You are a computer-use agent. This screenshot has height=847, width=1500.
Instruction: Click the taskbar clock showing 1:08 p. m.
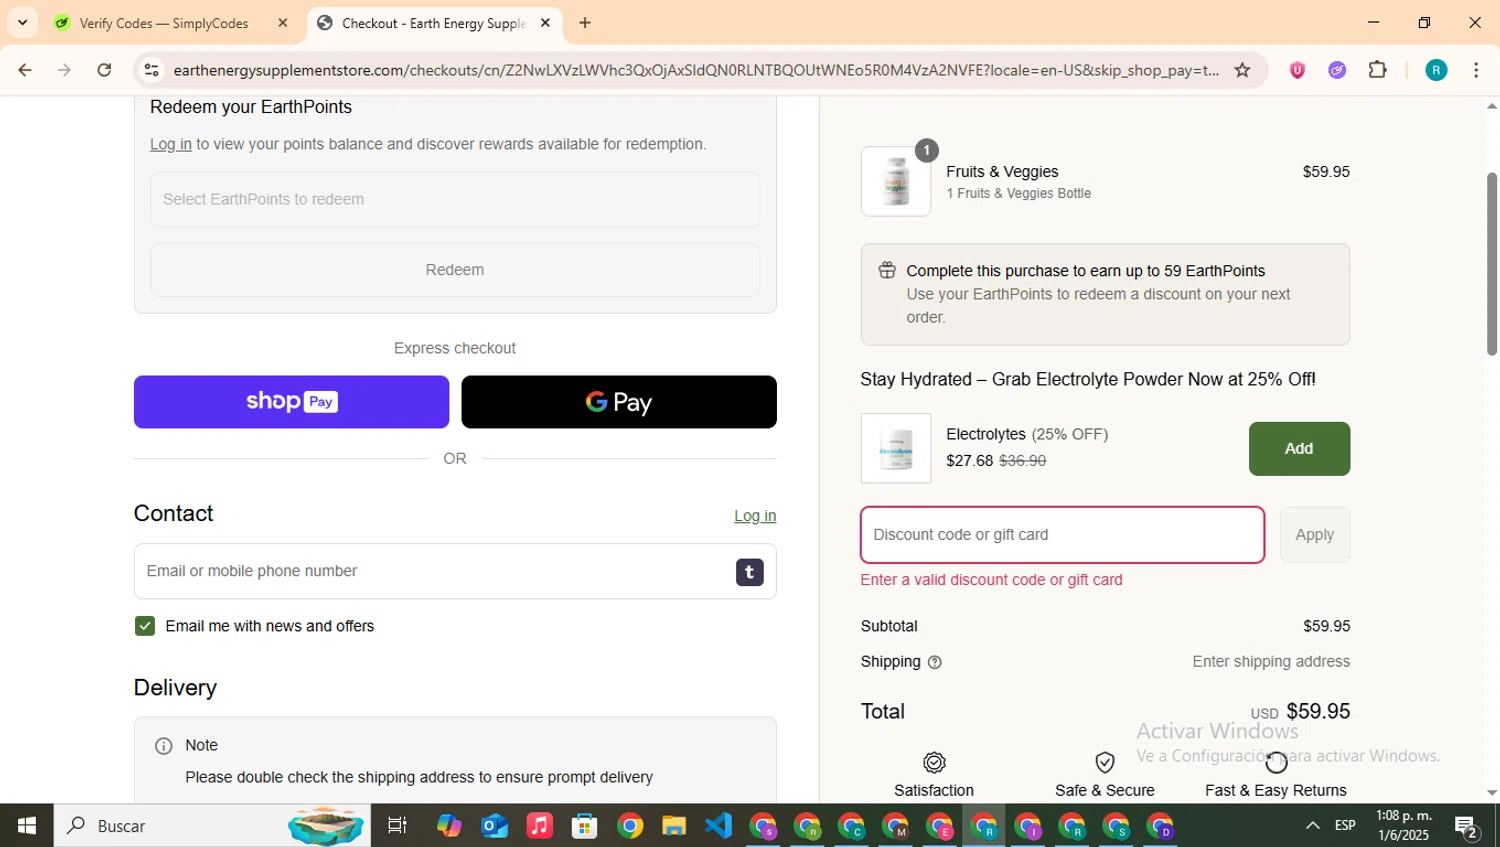tap(1404, 826)
